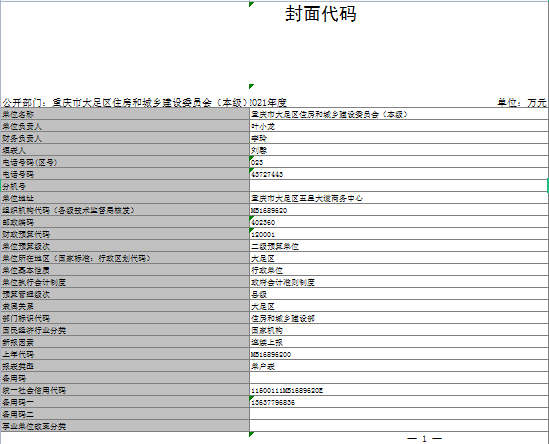Image resolution: width=549 pixels, height=444 pixels.
Task: Click the cell with area code 023
Action: [398, 162]
